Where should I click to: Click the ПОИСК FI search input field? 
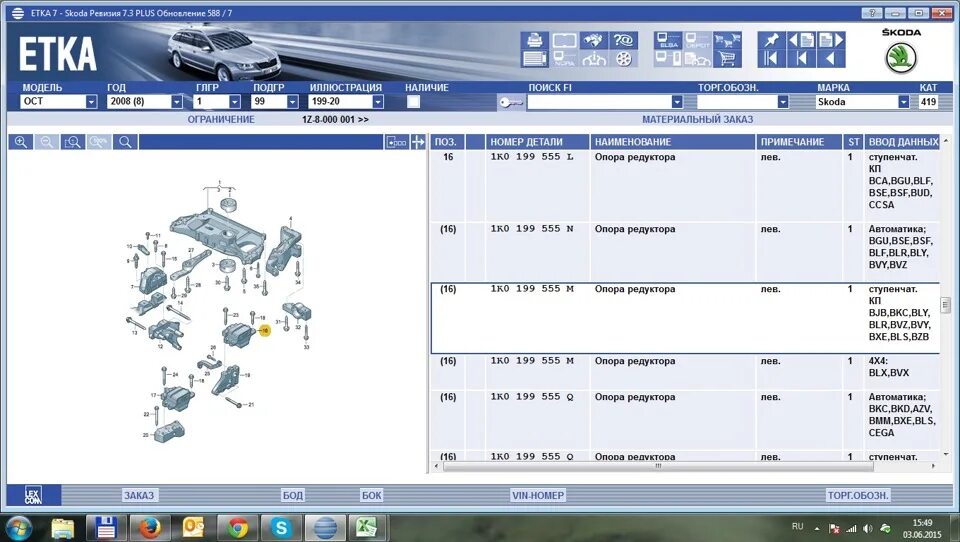[599, 102]
